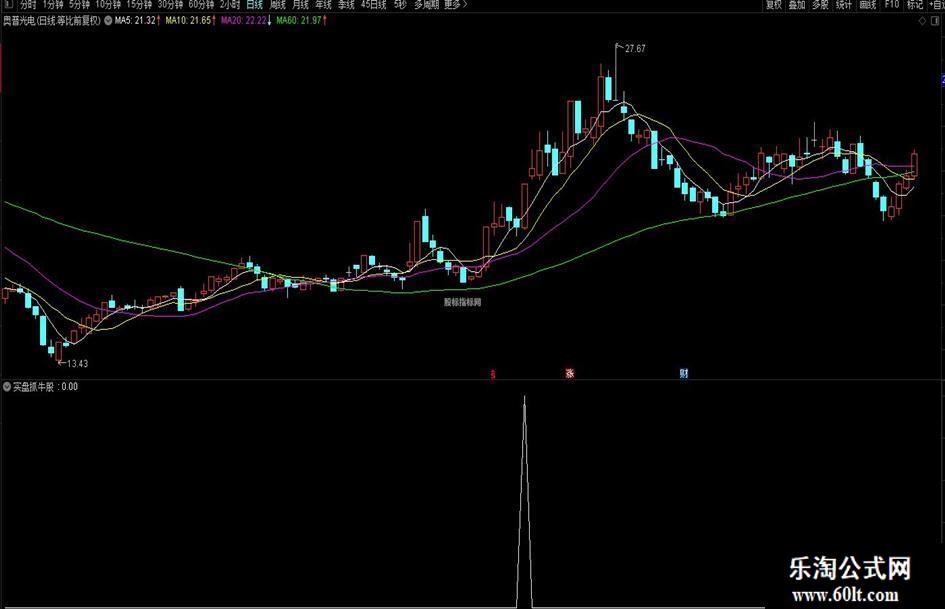Click the 统计 statistics button
945x609 pixels.
pyautogui.click(x=844, y=5)
